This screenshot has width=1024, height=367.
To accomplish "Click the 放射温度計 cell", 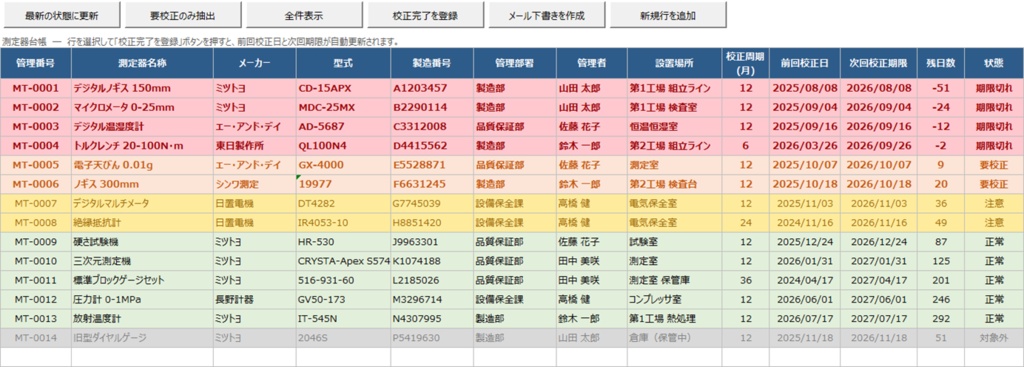I will tap(142, 319).
